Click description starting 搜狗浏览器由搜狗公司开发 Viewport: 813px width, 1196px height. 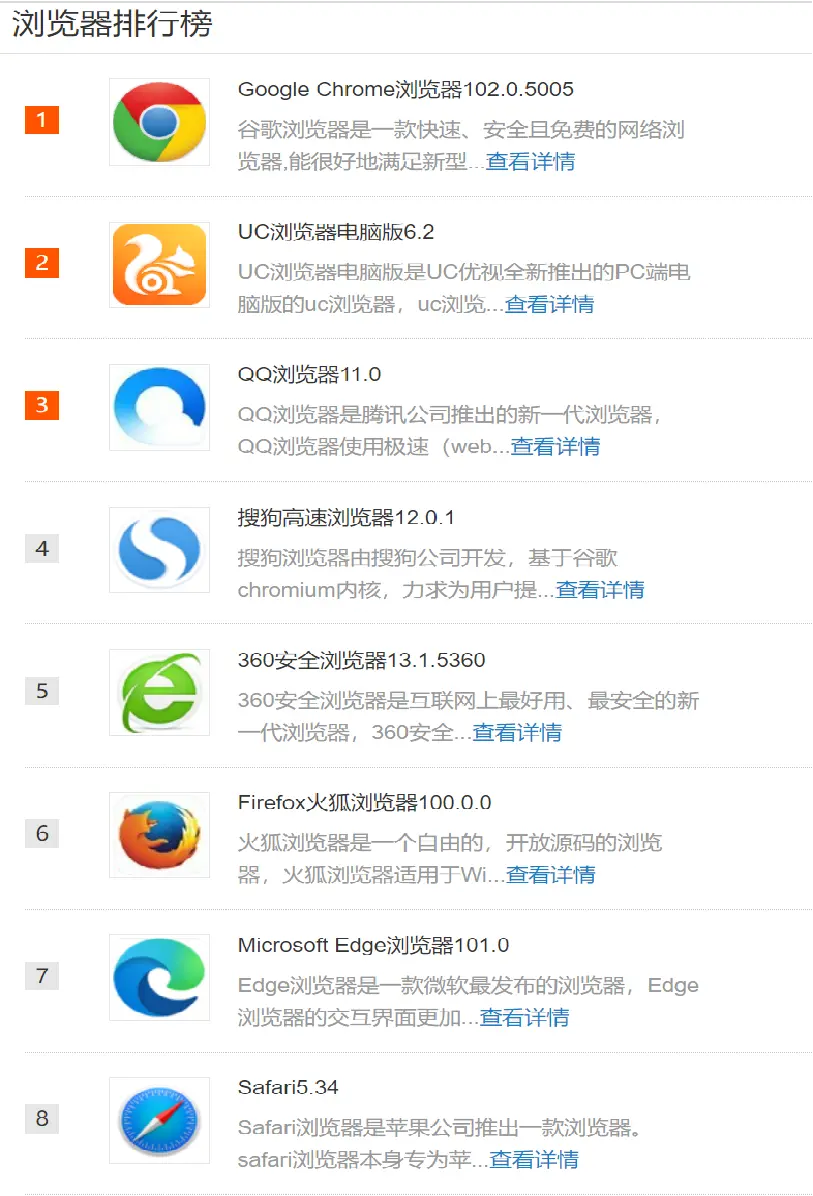click(442, 574)
